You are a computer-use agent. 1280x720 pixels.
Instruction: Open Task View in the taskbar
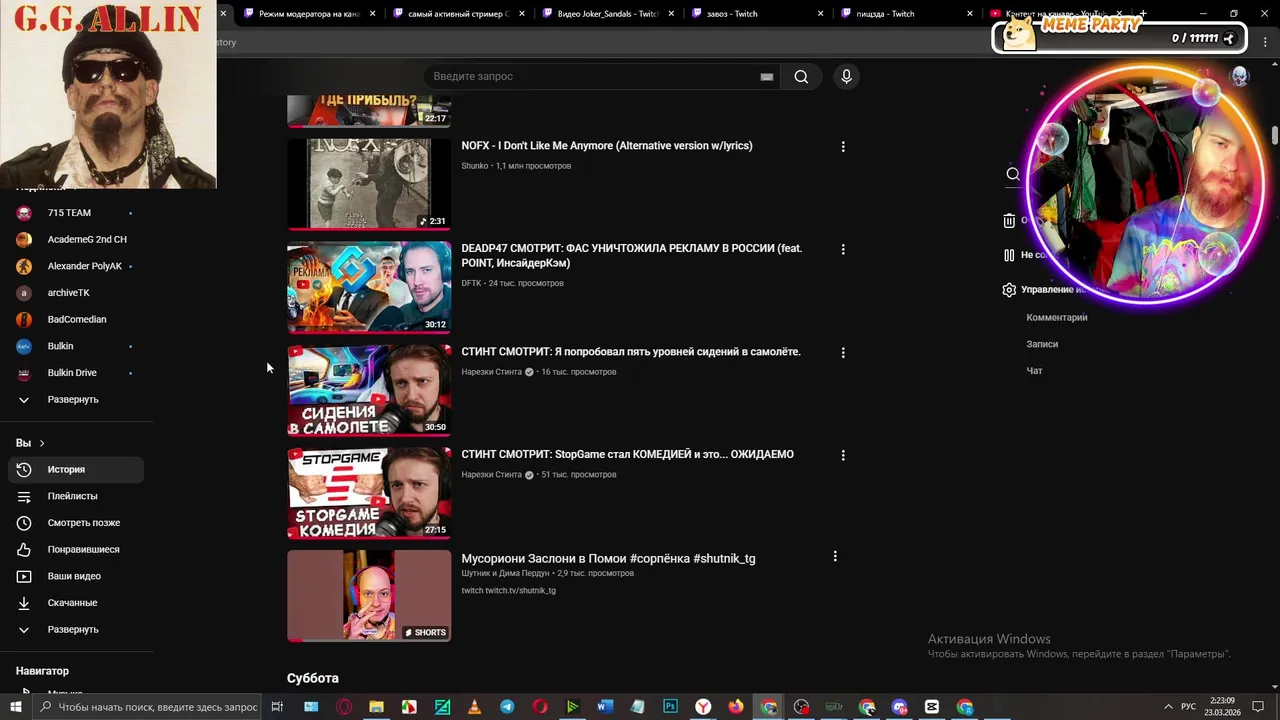(x=277, y=707)
